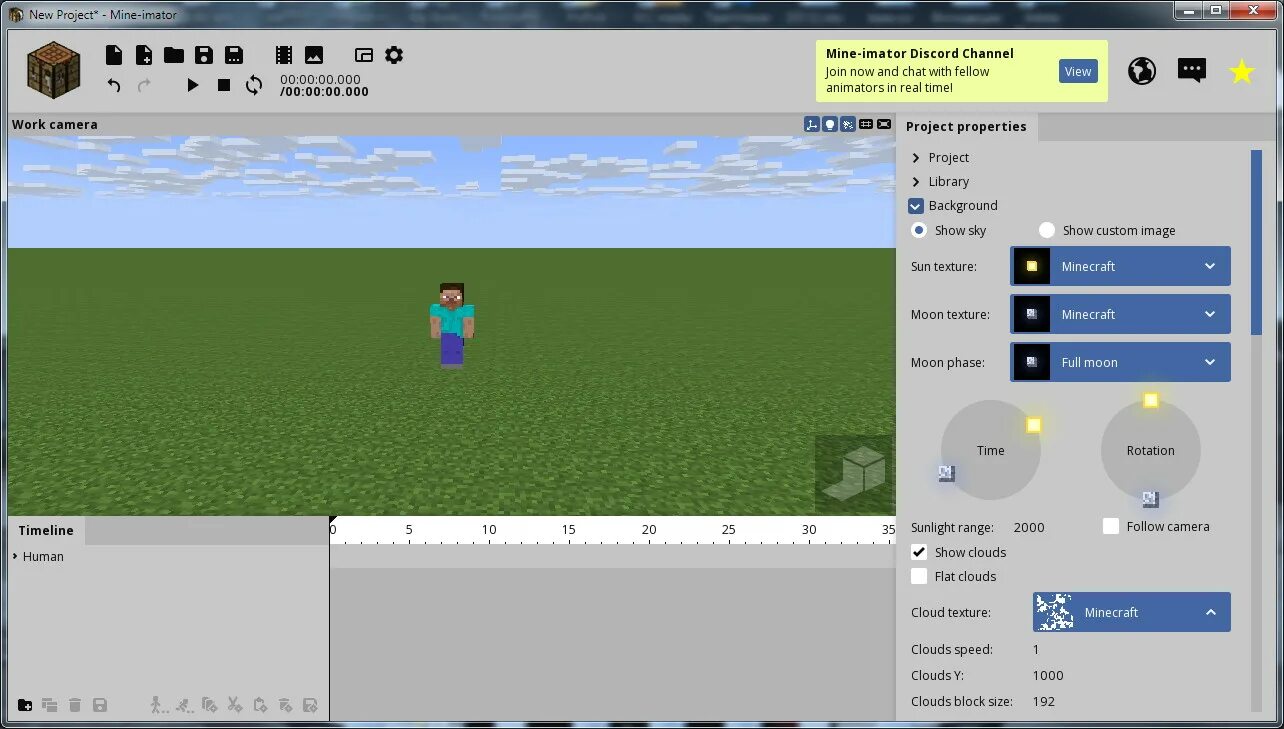Image resolution: width=1284 pixels, height=729 pixels.
Task: Select the Timeline tab
Action: (x=46, y=530)
